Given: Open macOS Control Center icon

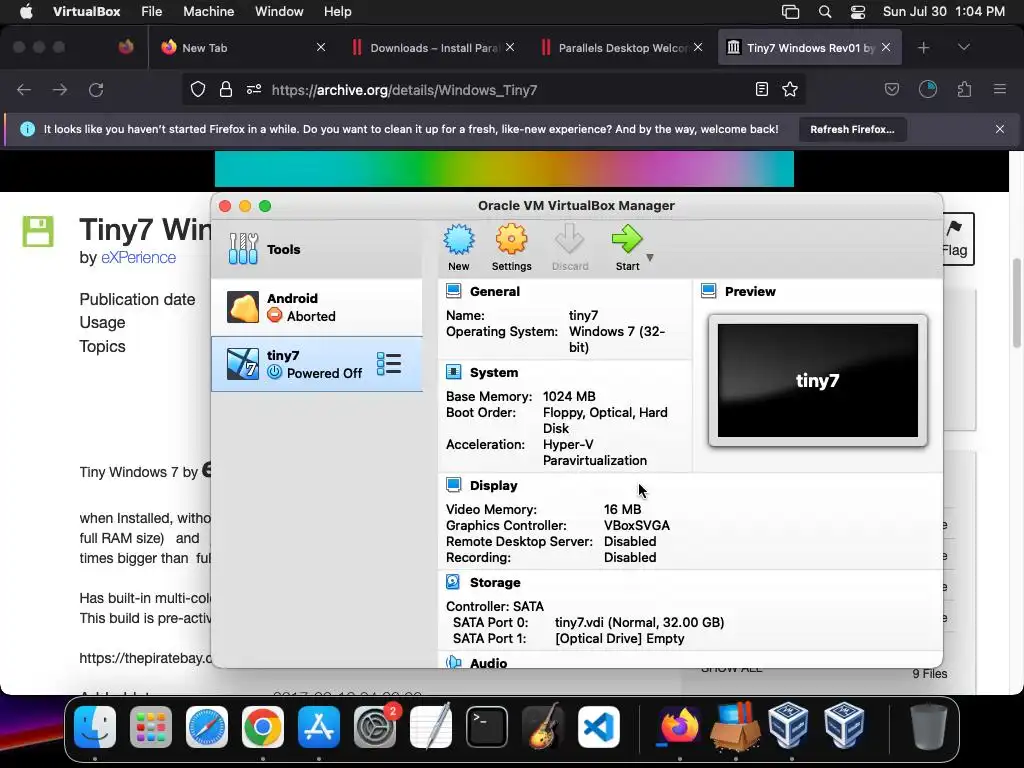Looking at the screenshot, I should [857, 12].
